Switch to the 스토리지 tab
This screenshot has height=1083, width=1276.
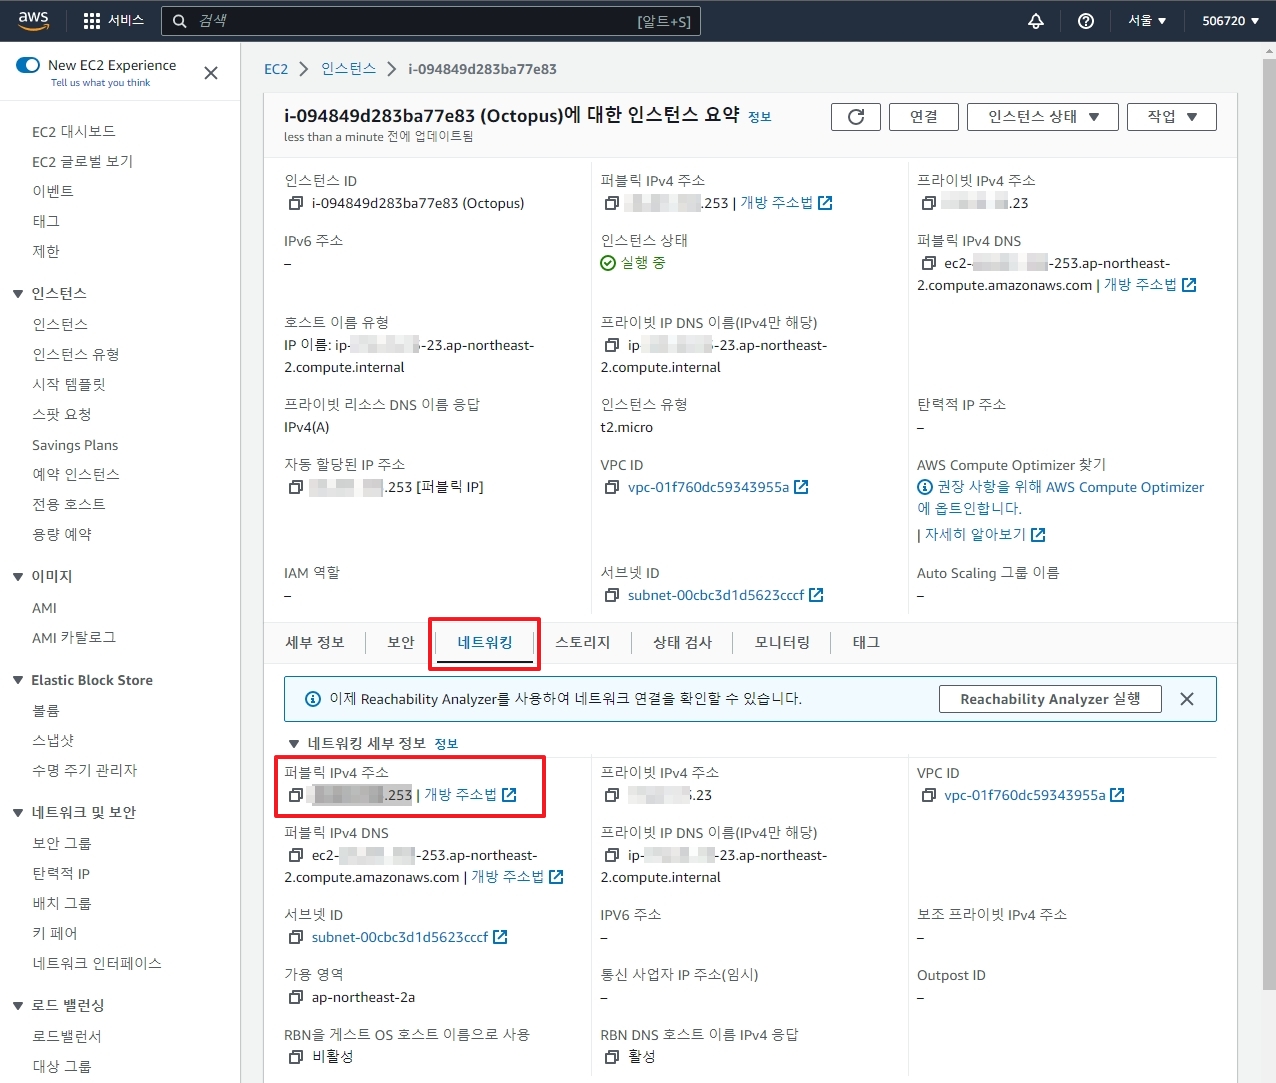coord(583,643)
